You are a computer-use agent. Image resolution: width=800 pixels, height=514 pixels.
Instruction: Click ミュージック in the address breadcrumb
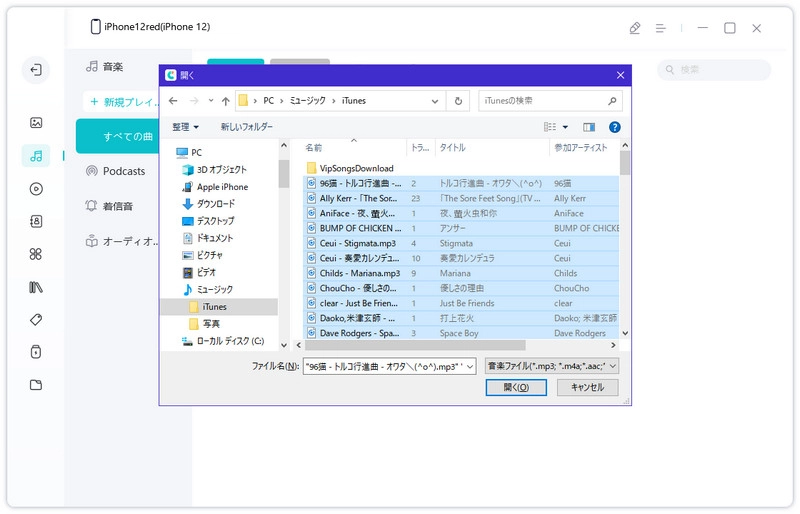pos(308,101)
